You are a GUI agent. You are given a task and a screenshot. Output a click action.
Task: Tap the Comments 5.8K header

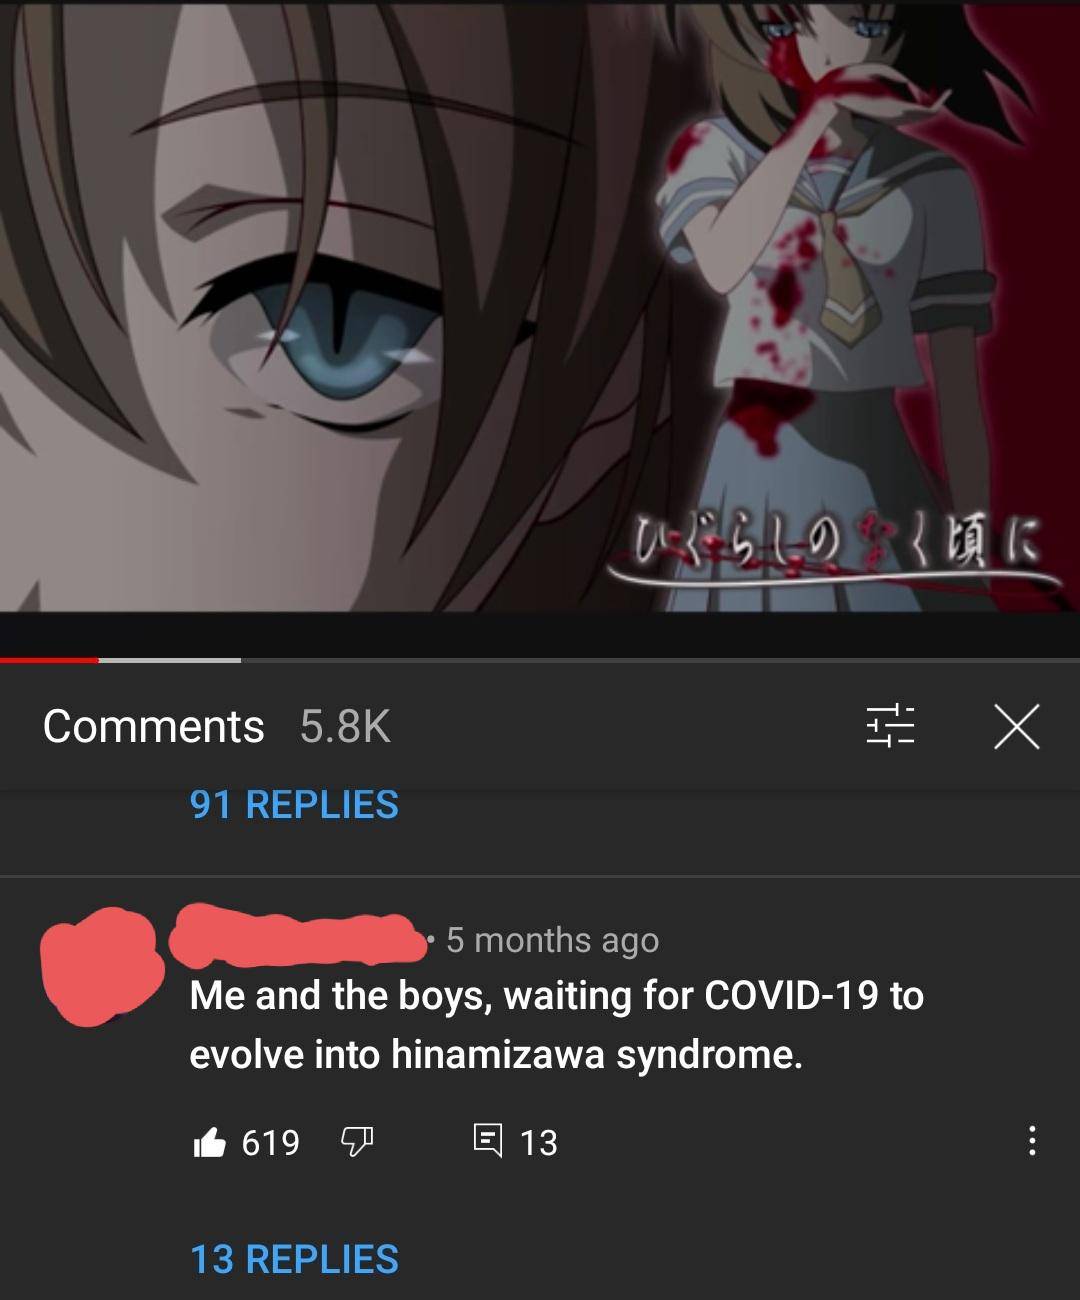point(216,726)
